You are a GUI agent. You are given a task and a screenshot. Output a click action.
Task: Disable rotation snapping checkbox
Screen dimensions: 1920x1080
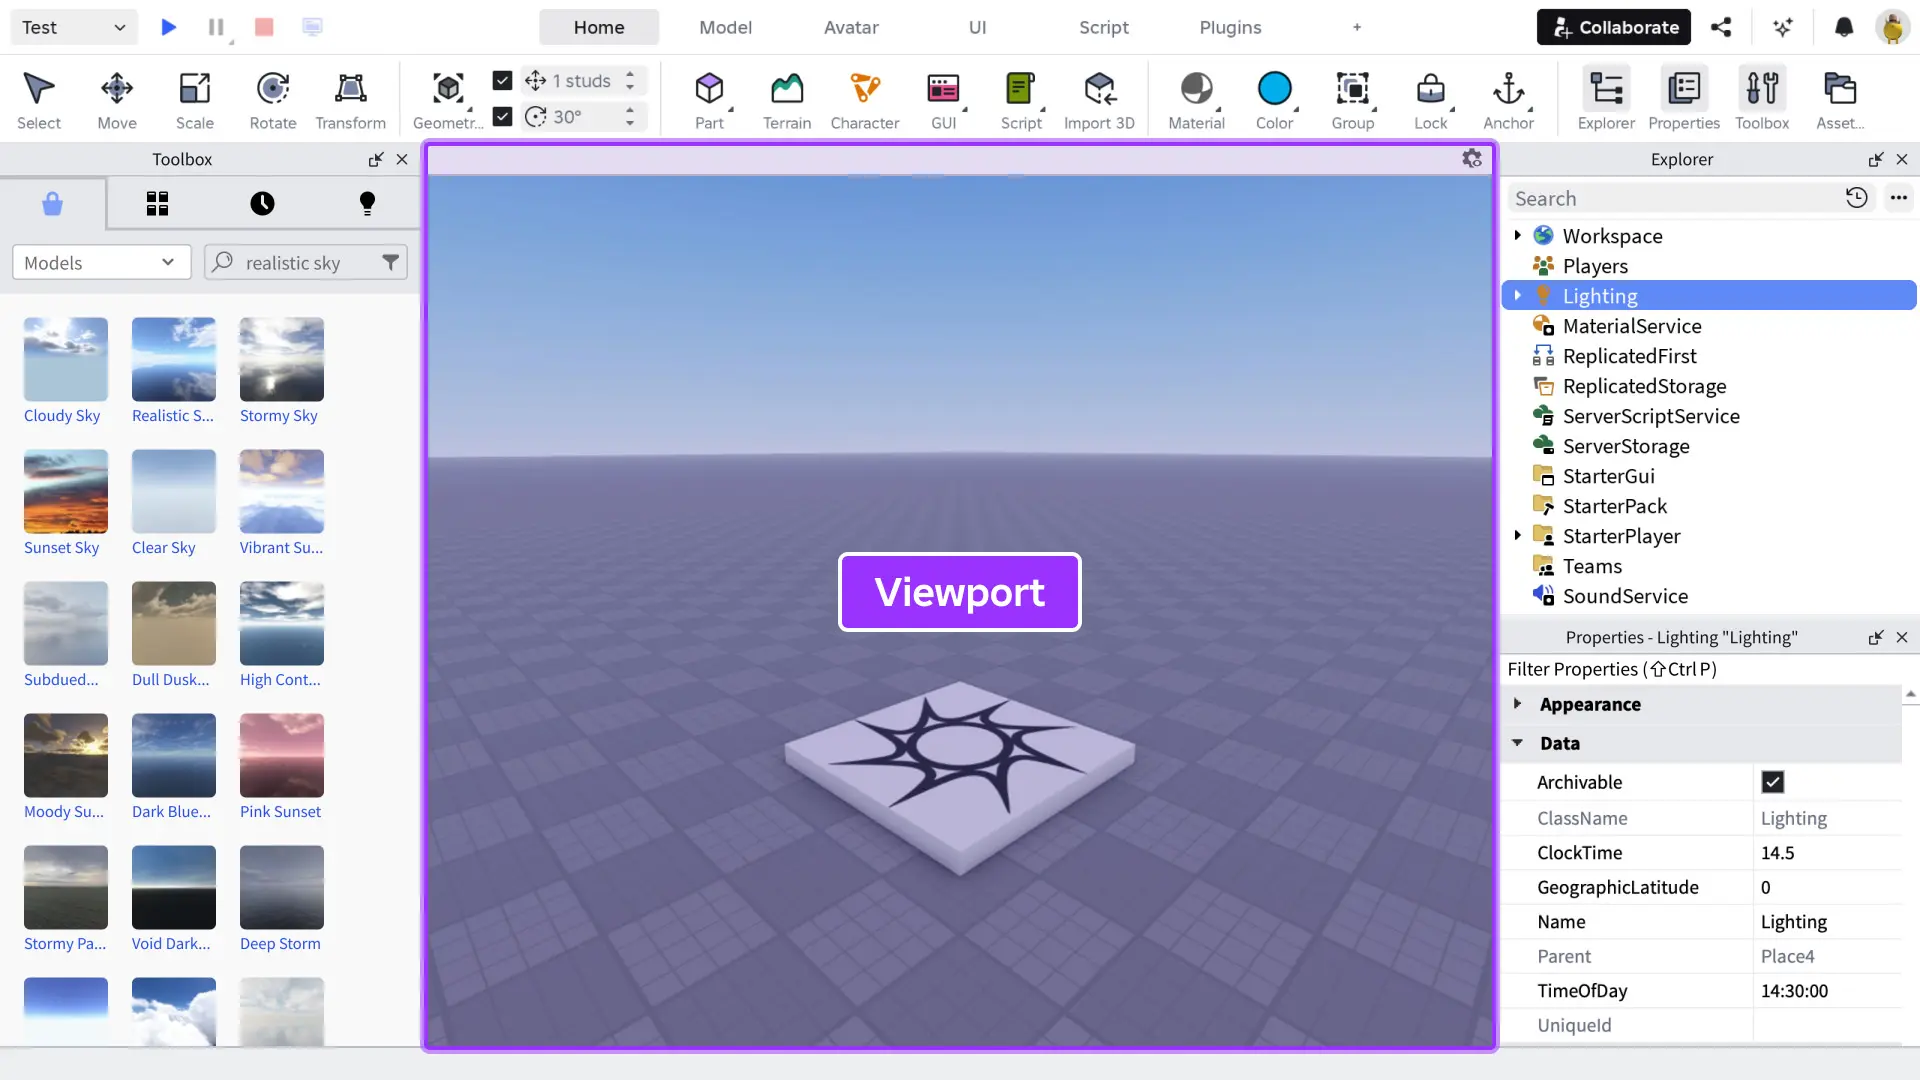pyautogui.click(x=502, y=117)
